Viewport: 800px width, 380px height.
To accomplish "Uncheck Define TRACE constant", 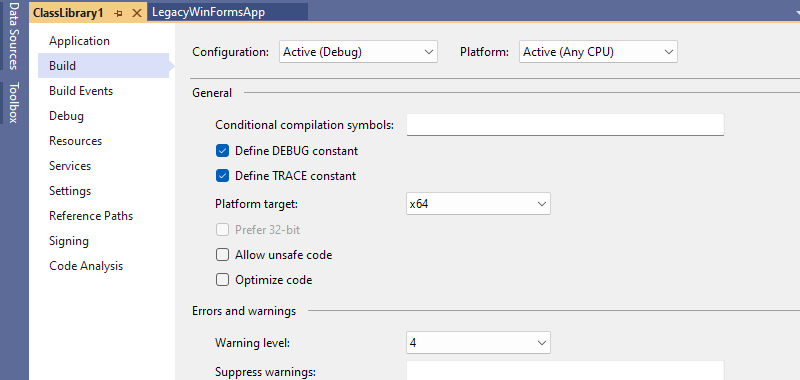I will click(x=222, y=176).
